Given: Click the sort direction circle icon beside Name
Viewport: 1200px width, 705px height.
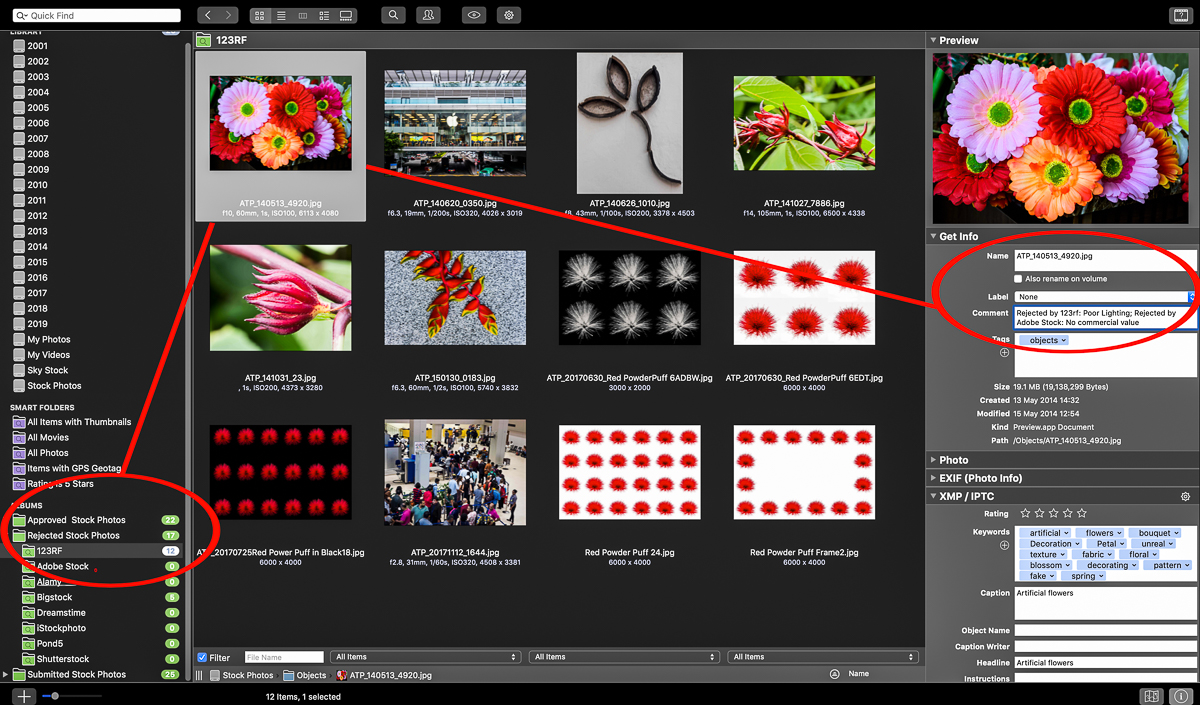Looking at the screenshot, I should pos(834,675).
